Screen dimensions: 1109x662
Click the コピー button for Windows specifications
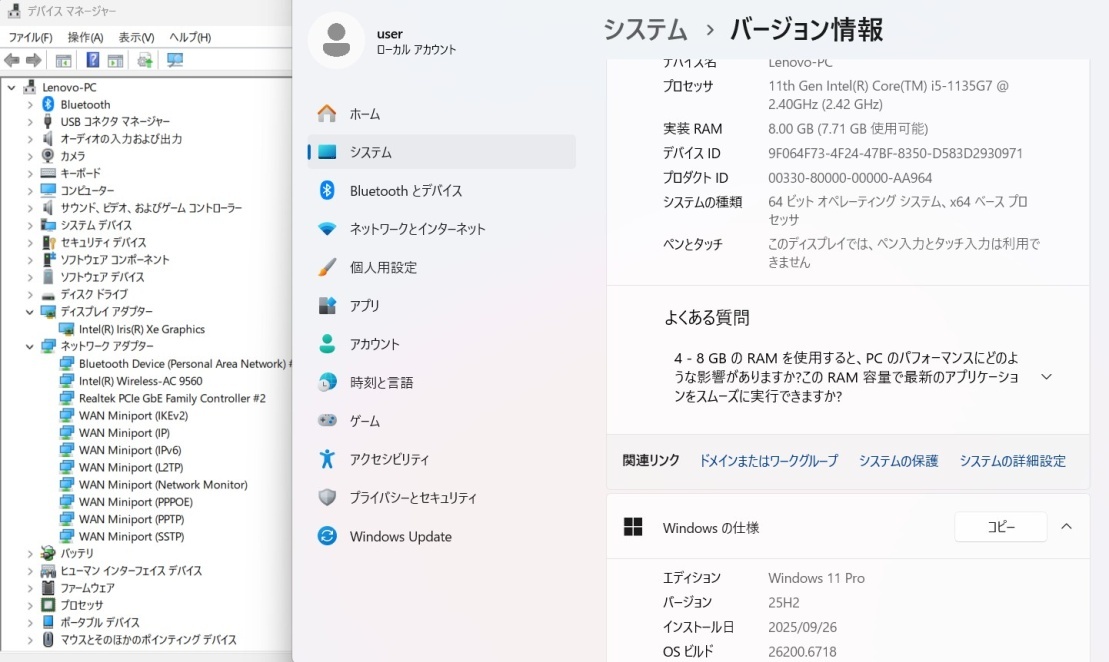(1000, 526)
